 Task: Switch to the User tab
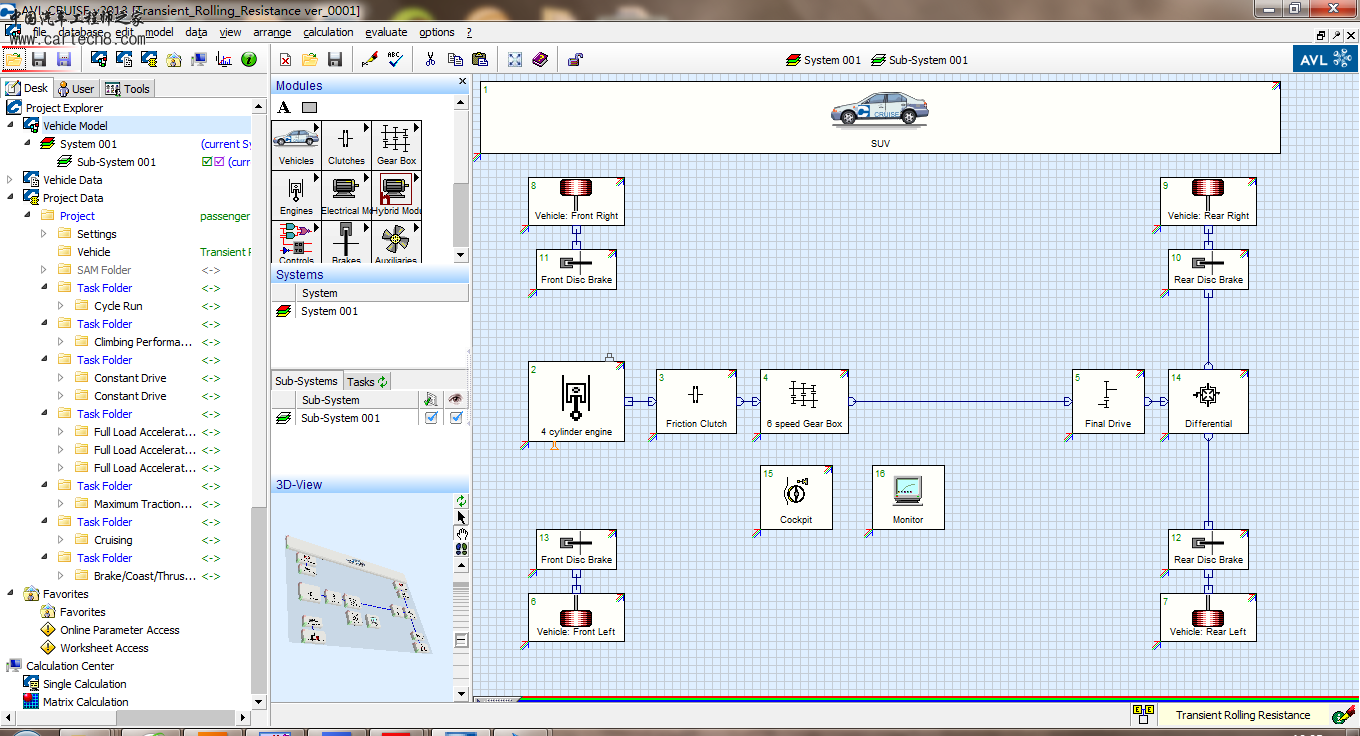click(76, 89)
